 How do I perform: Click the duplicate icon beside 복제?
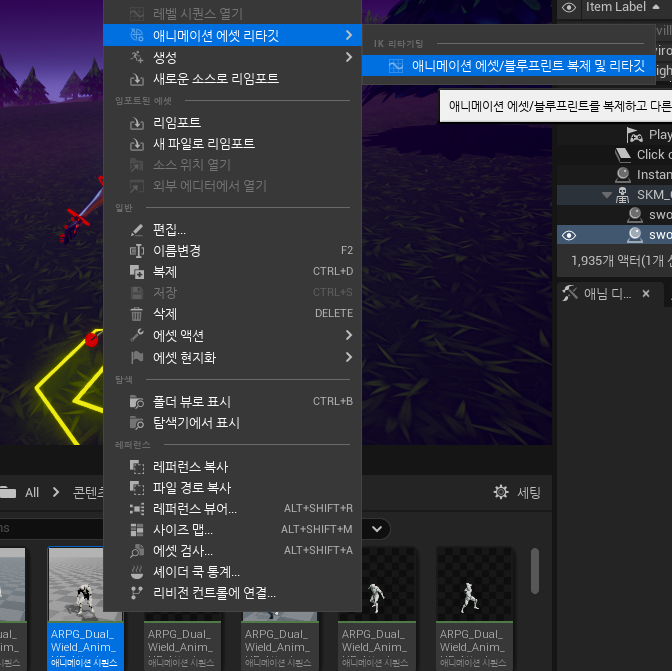[137, 272]
